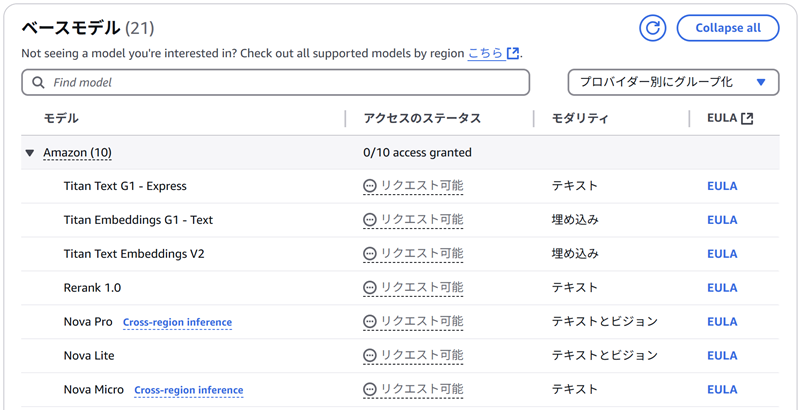Click the status icon for Nova Micro
This screenshot has width=800, height=410.
(370, 390)
